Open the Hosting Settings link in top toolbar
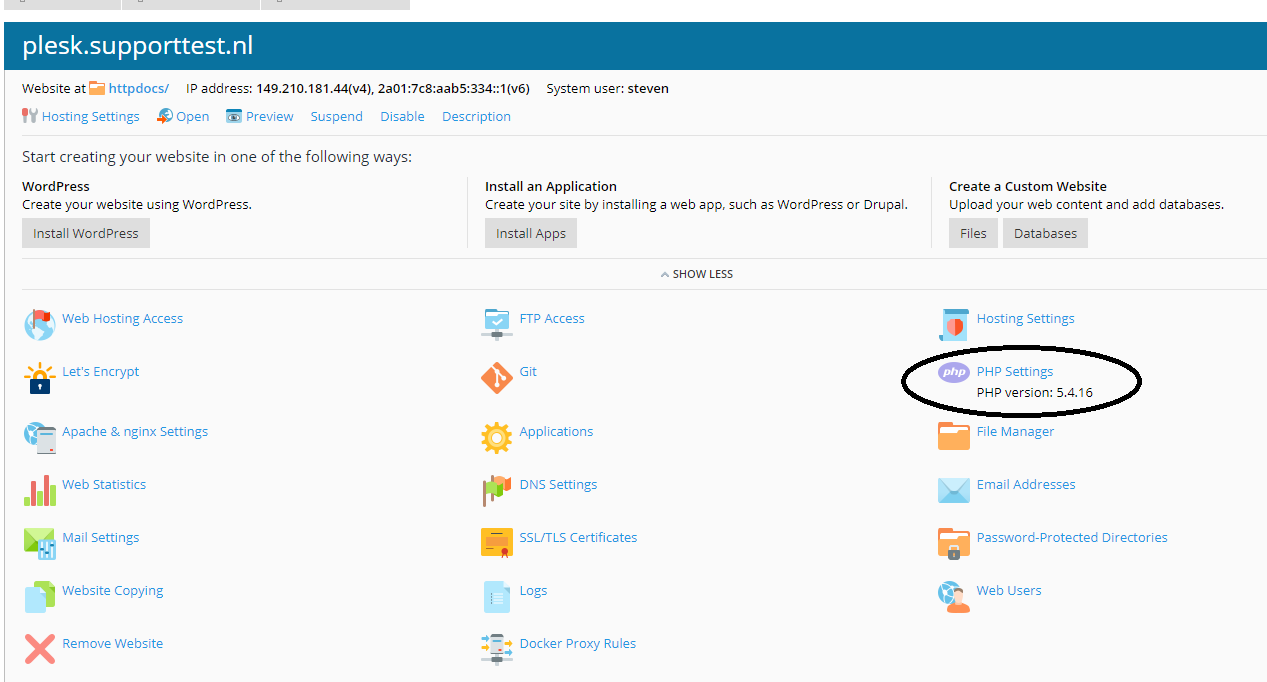Image resolution: width=1267 pixels, height=682 pixels. pyautogui.click(x=91, y=116)
